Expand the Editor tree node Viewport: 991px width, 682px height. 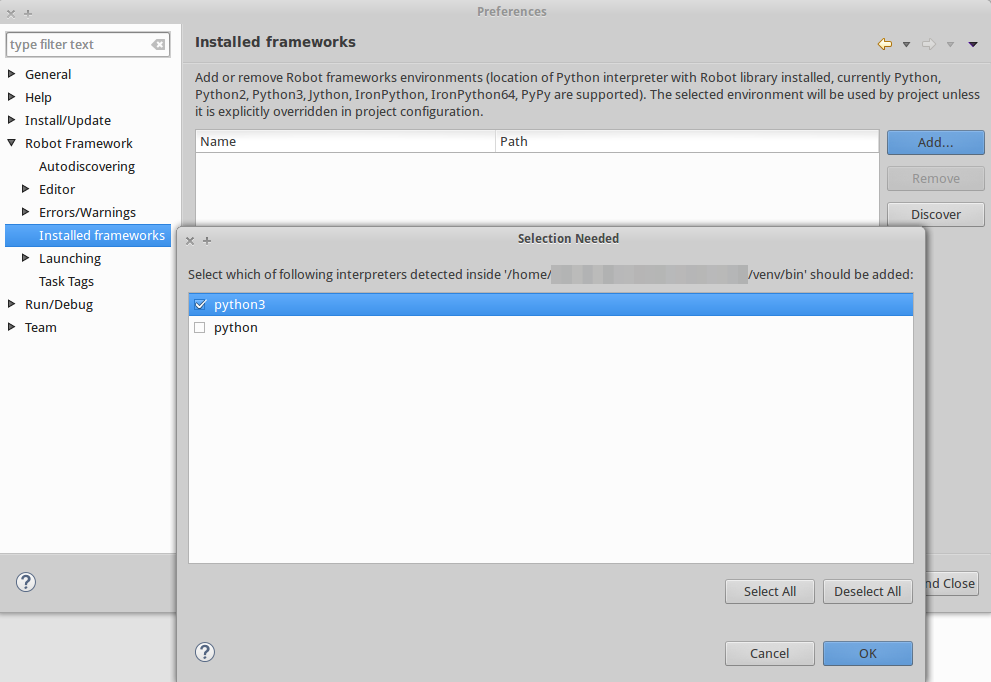tap(26, 189)
